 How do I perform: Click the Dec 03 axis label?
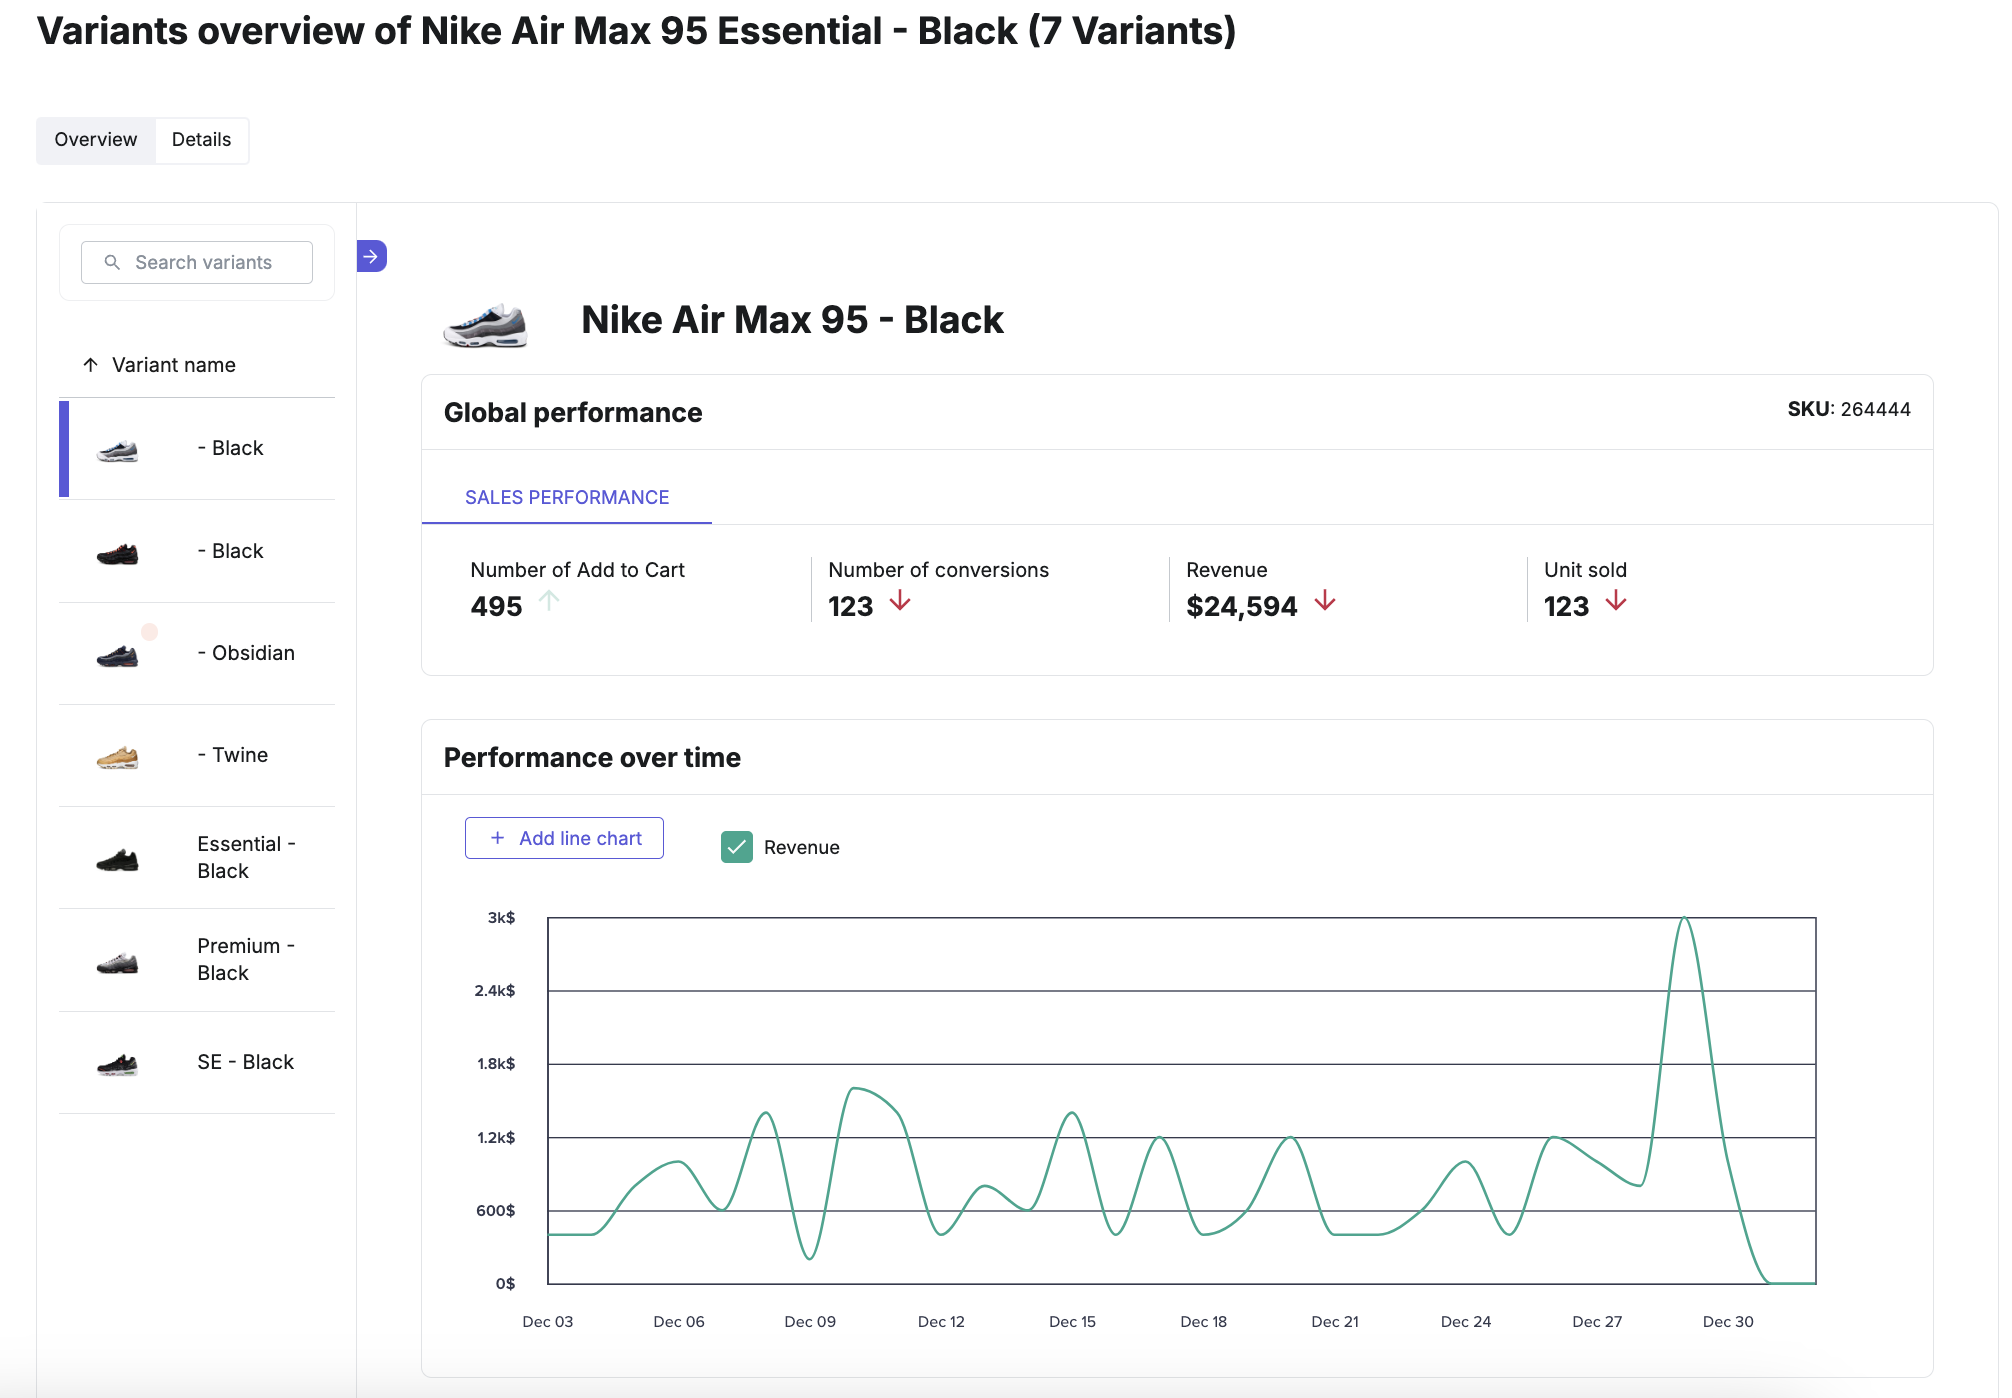[x=548, y=1321]
